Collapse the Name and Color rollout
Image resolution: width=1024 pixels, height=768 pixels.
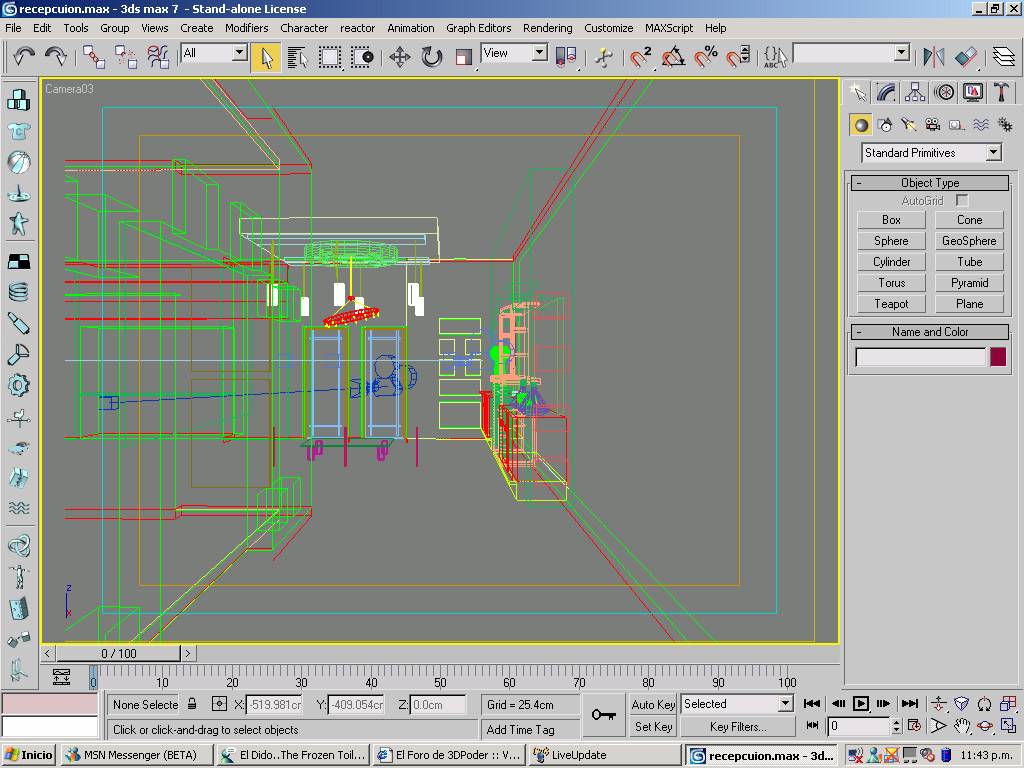(930, 332)
